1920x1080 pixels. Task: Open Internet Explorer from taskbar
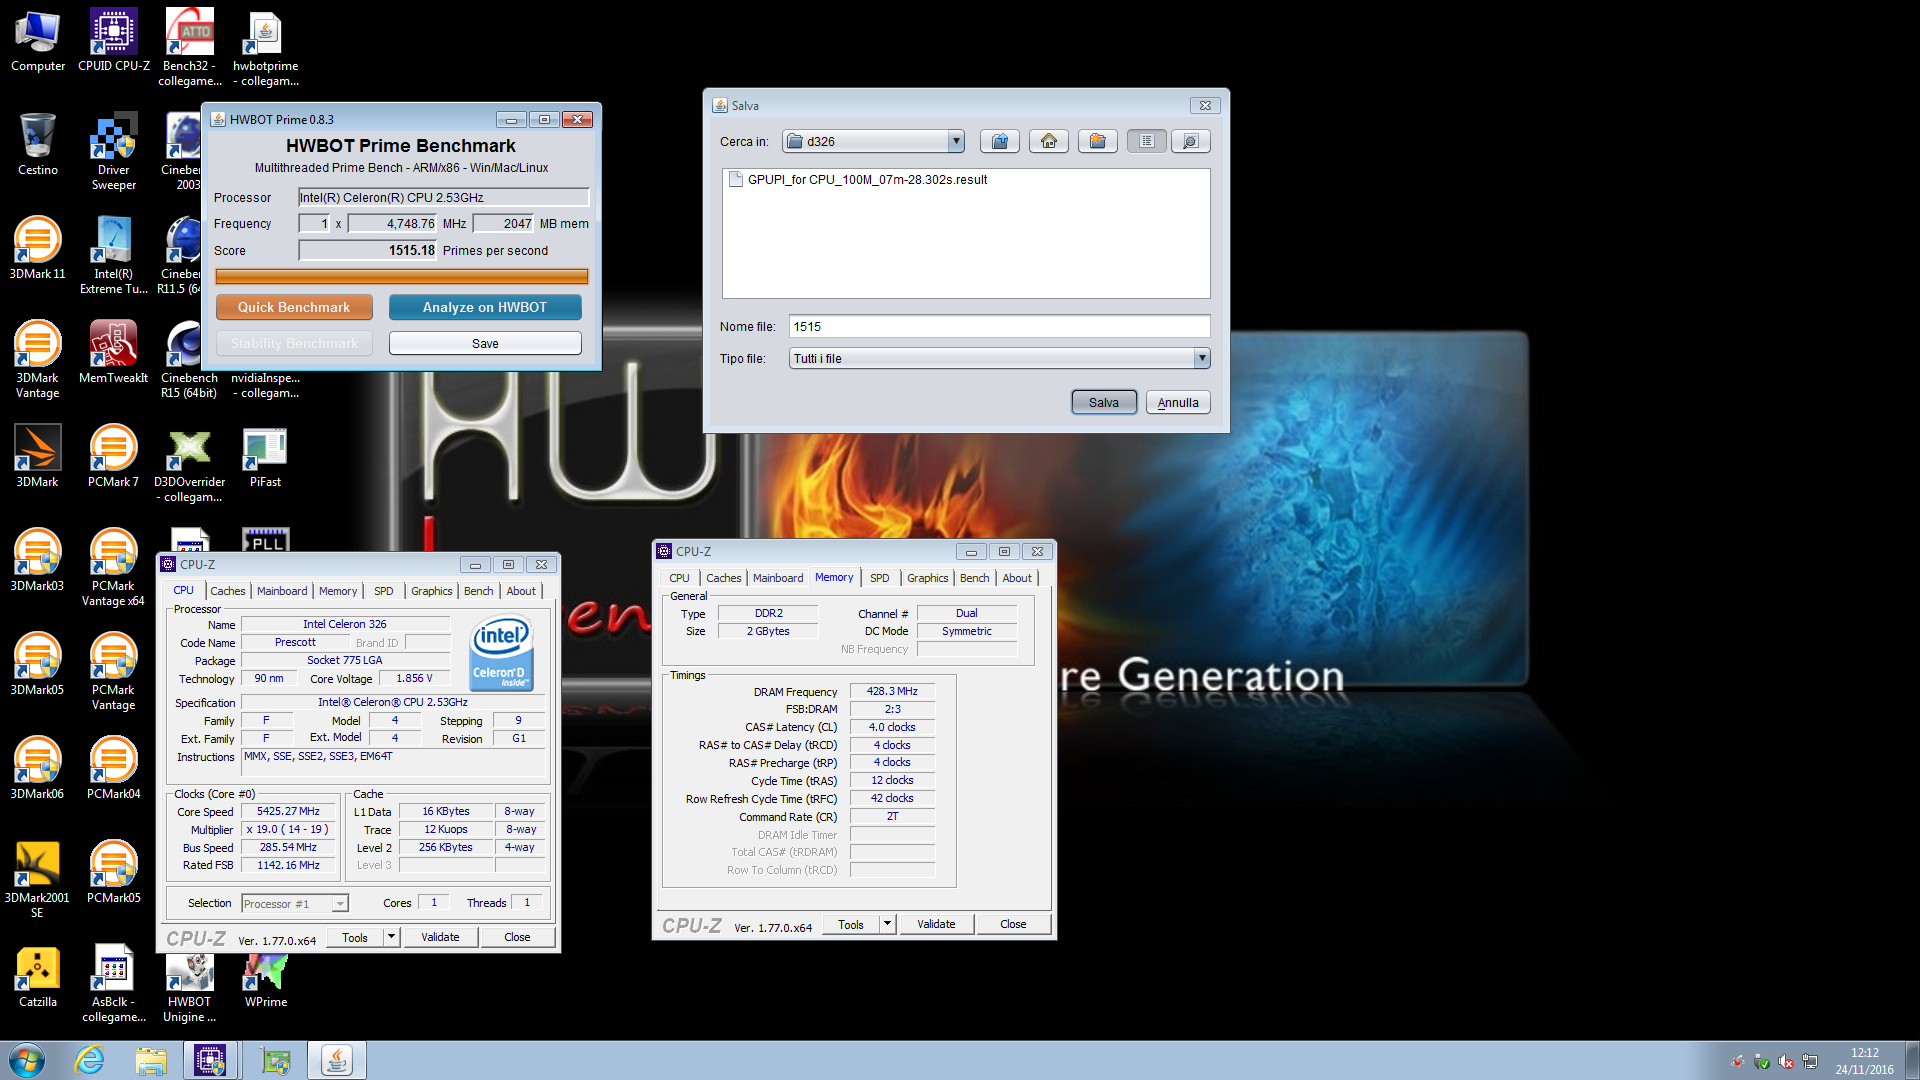[90, 1060]
